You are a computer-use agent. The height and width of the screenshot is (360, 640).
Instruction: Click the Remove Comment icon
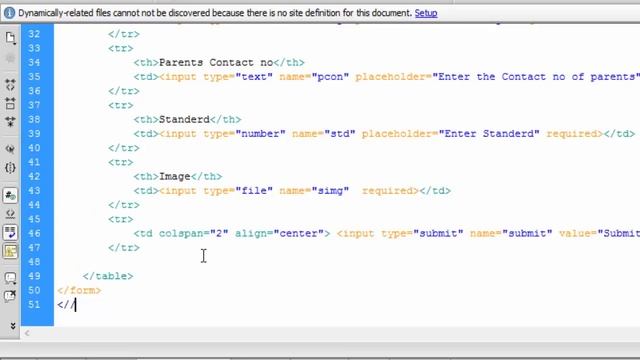(x=10, y=296)
